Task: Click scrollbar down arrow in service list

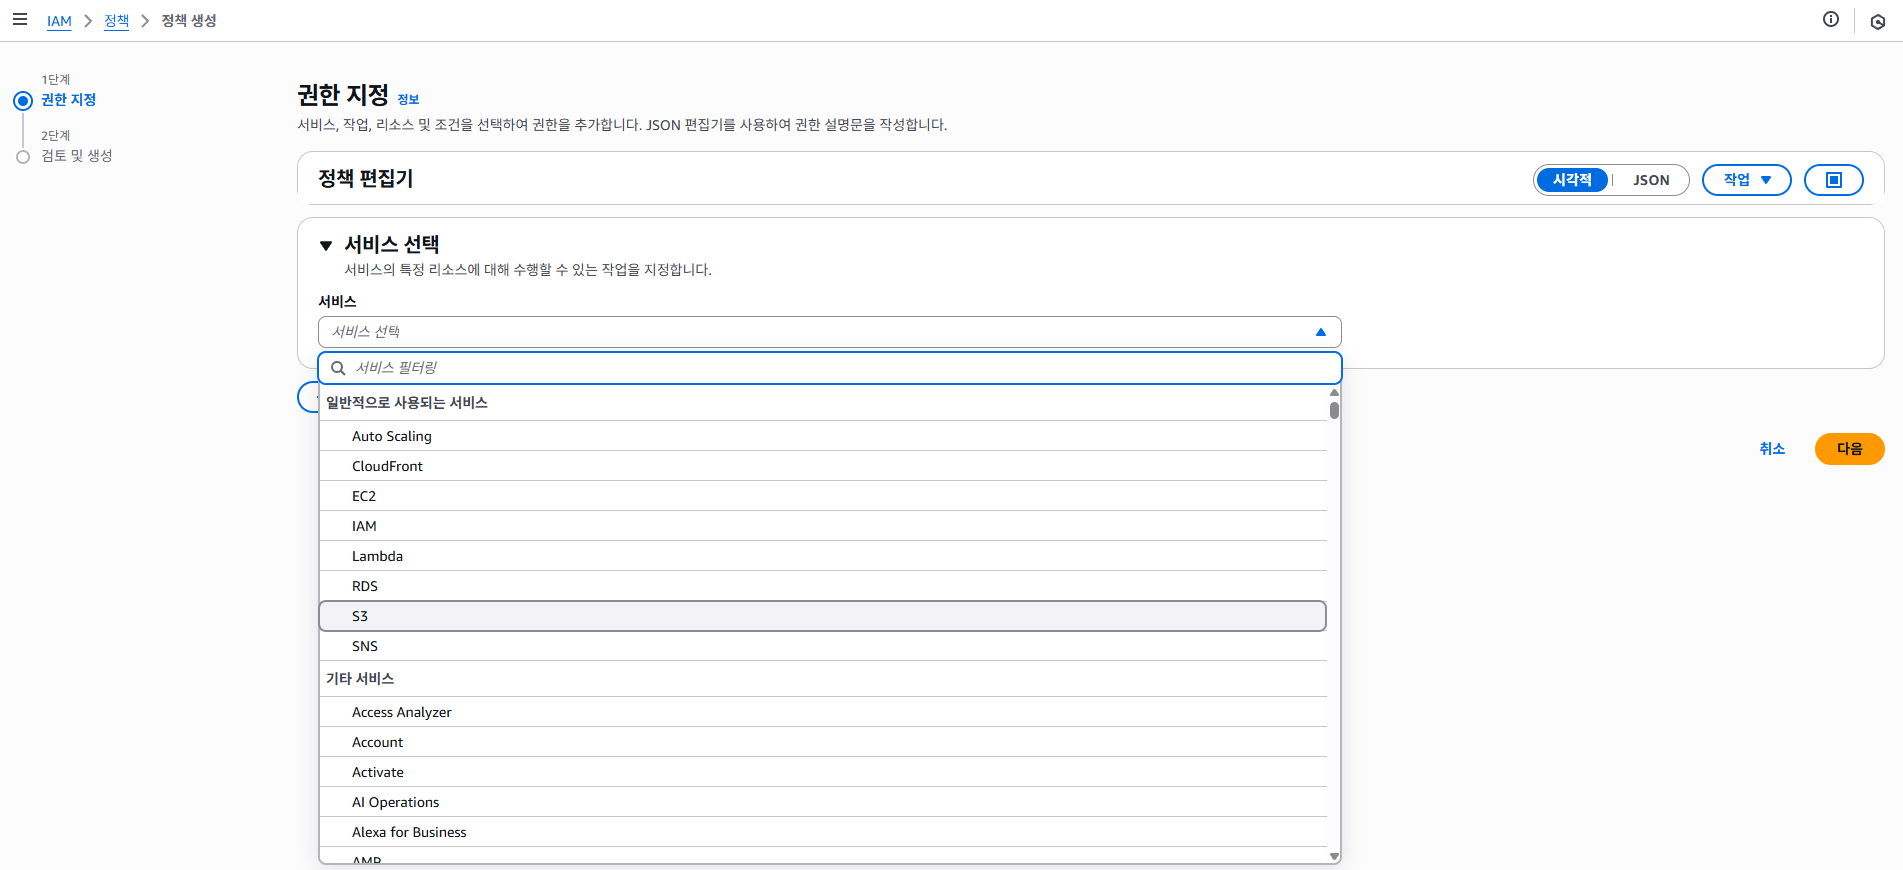Action: [x=1334, y=856]
